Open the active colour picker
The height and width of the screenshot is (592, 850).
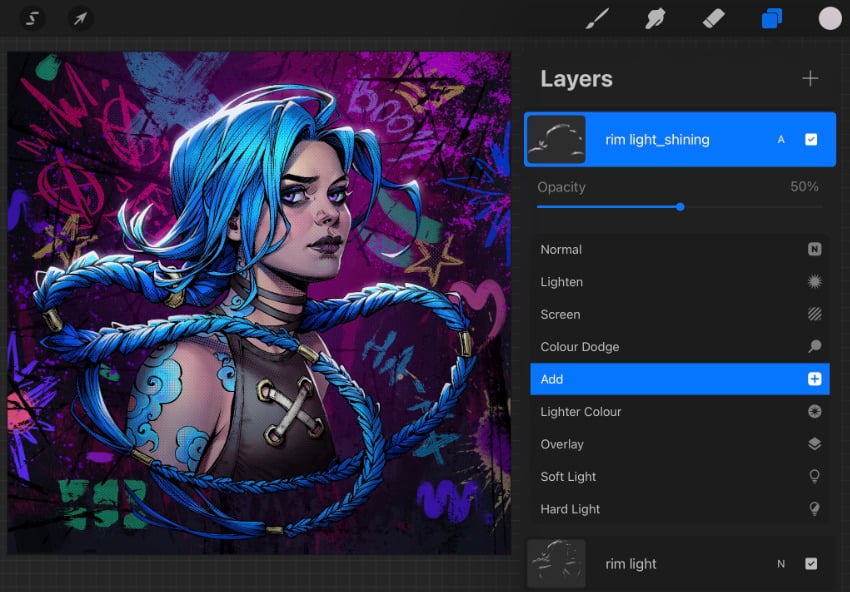click(830, 18)
